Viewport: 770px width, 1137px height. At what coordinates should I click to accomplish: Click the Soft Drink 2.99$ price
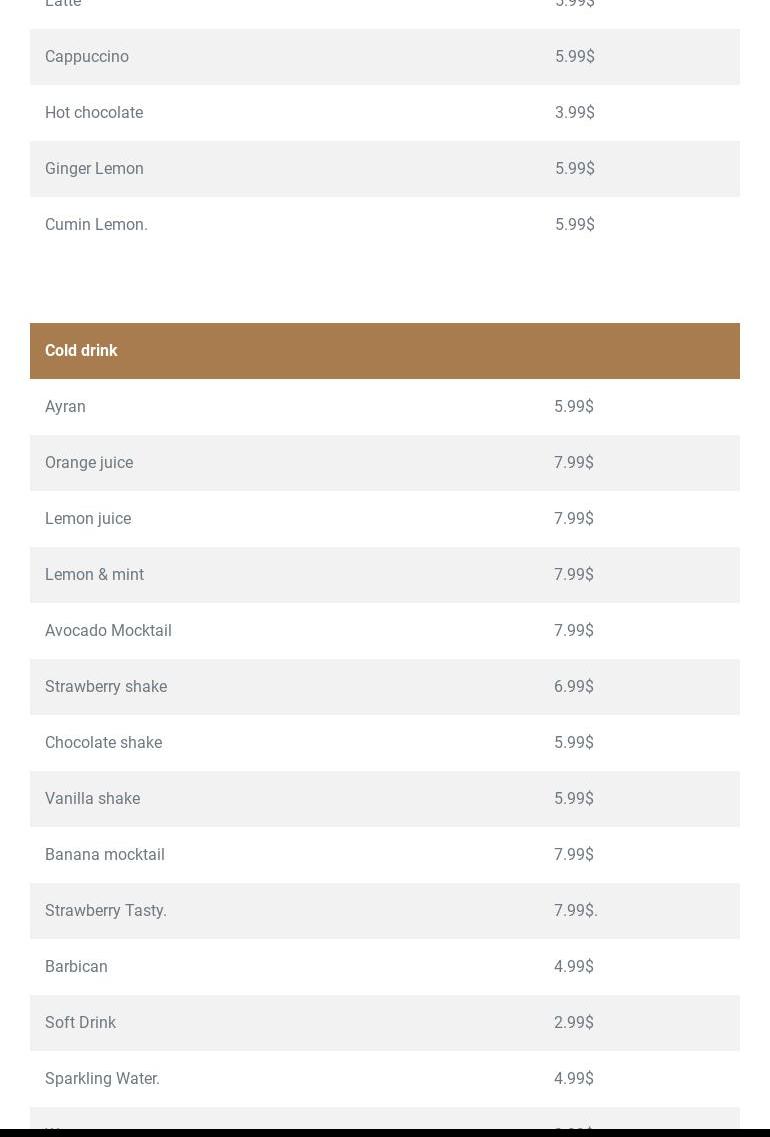tap(574, 1023)
